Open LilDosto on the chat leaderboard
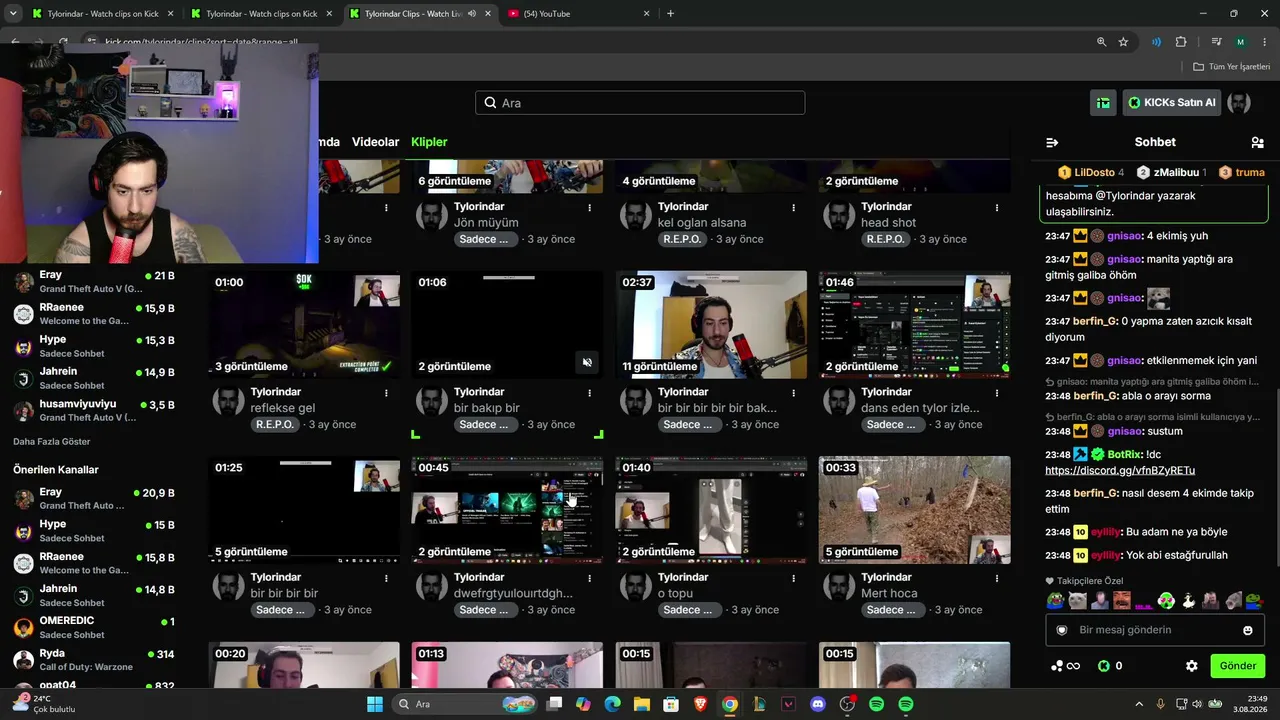1280x720 pixels. 1091,172
